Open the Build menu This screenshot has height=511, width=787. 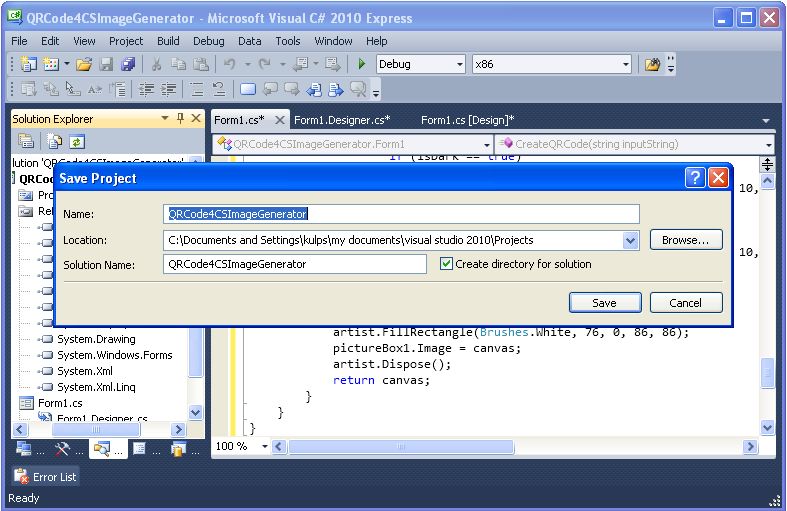(x=168, y=41)
